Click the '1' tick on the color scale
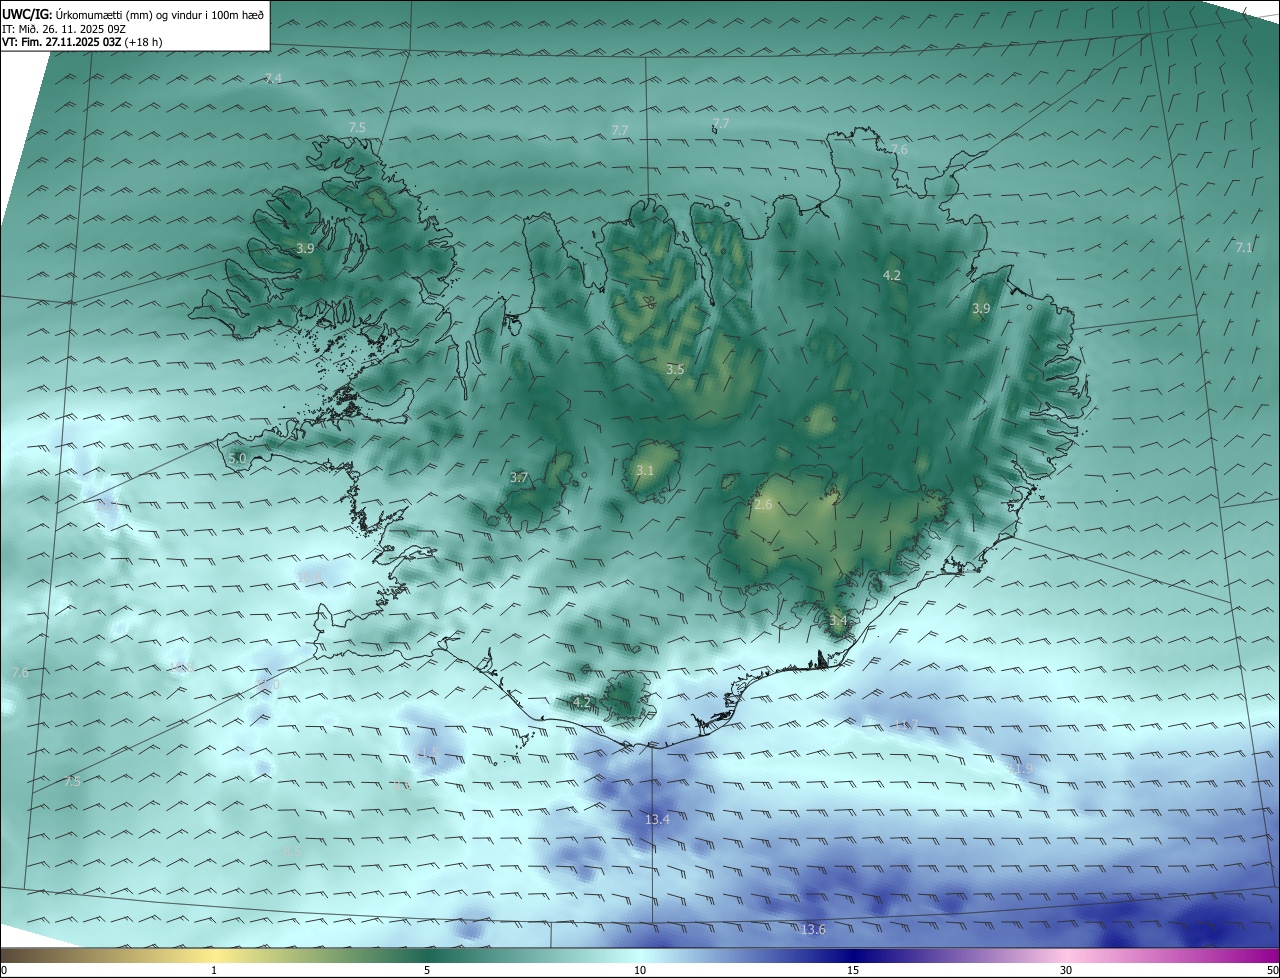 (x=214, y=970)
